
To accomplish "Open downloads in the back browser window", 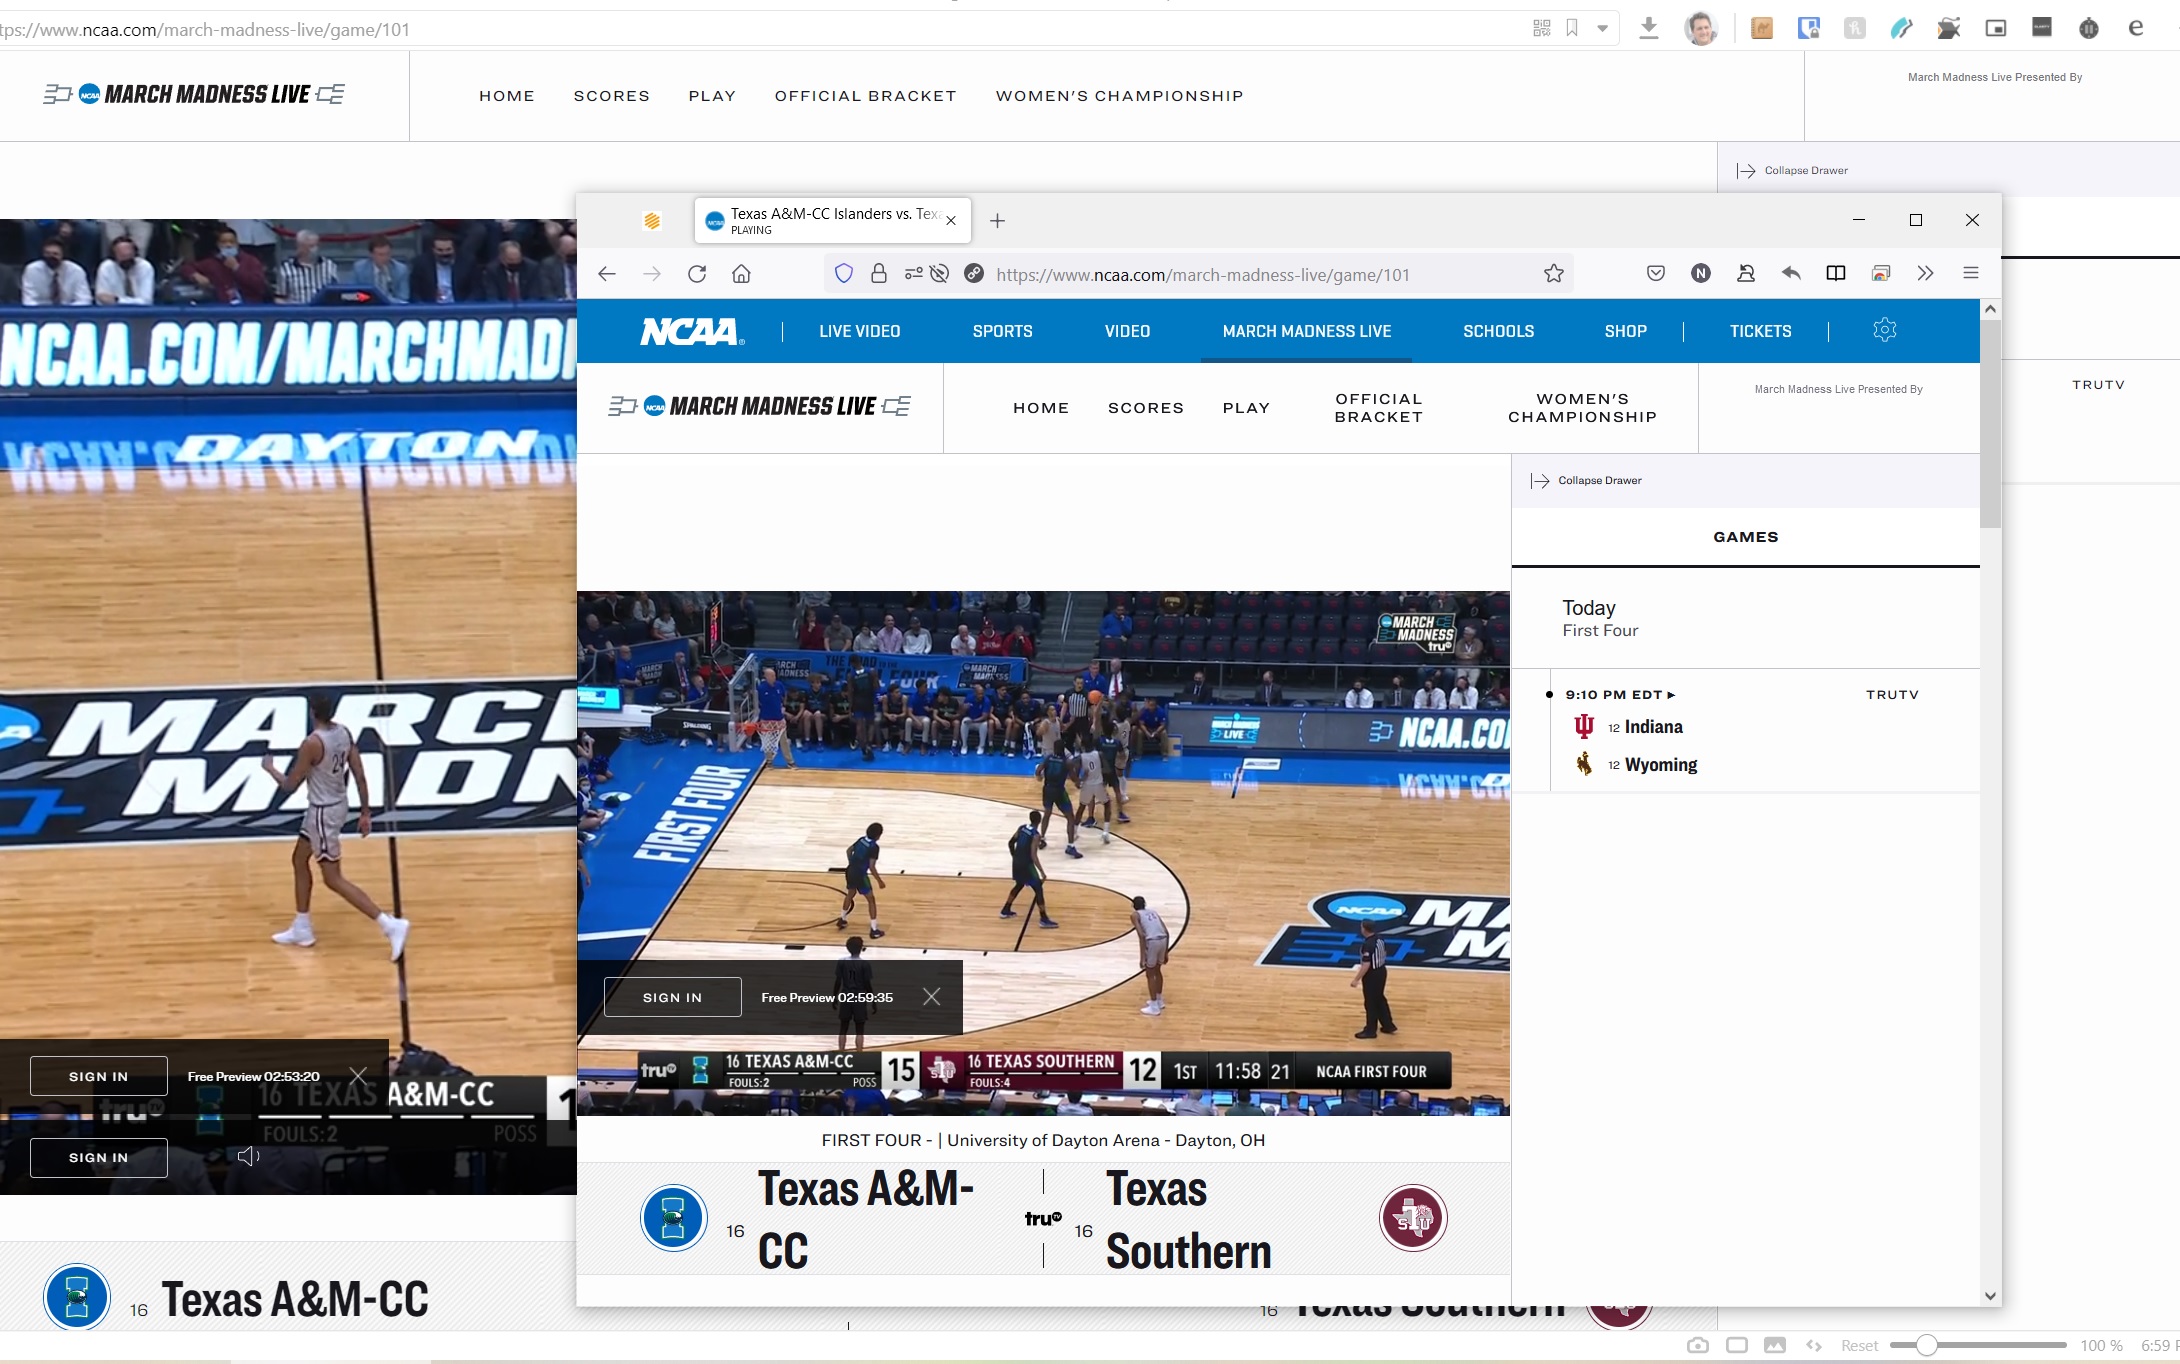I will (x=1649, y=28).
